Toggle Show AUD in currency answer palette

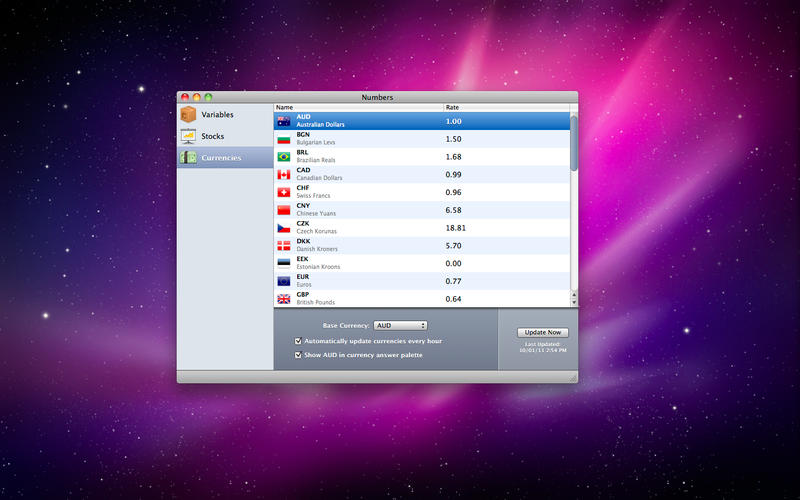click(298, 355)
